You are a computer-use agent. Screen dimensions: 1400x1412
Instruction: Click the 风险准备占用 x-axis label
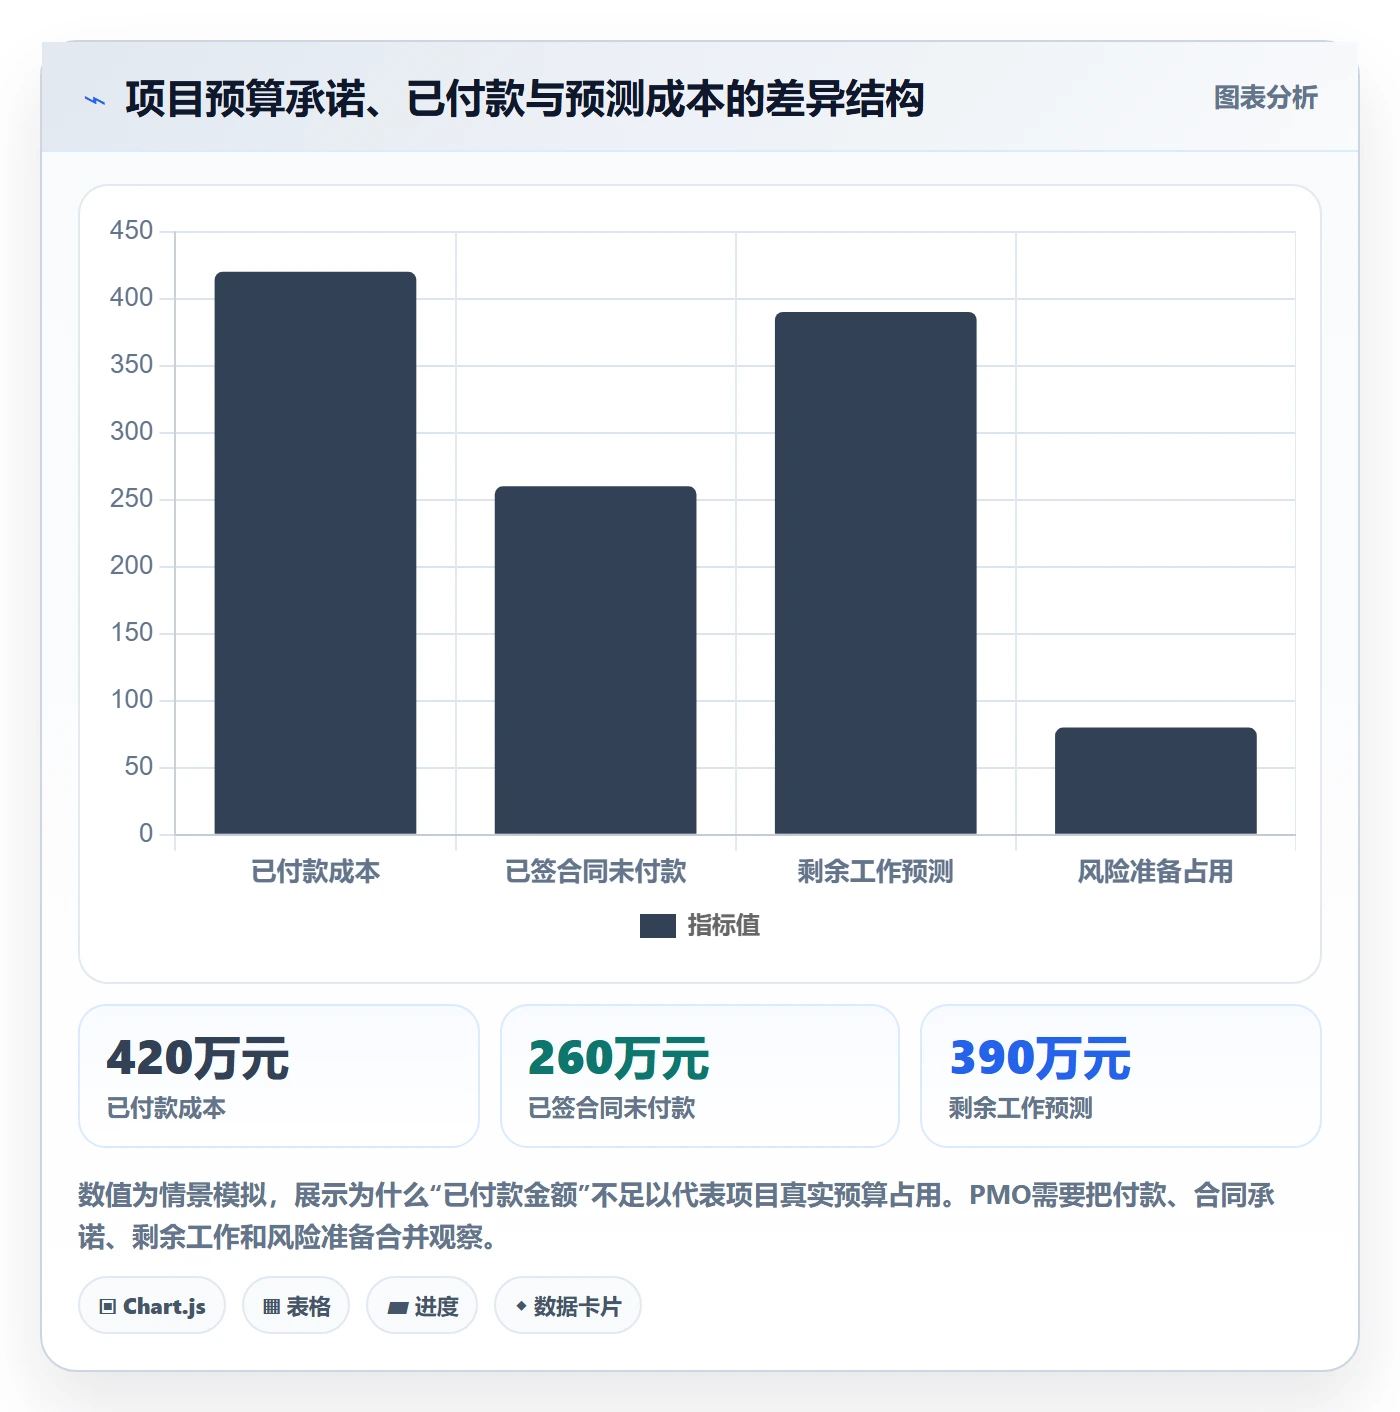(x=1155, y=872)
